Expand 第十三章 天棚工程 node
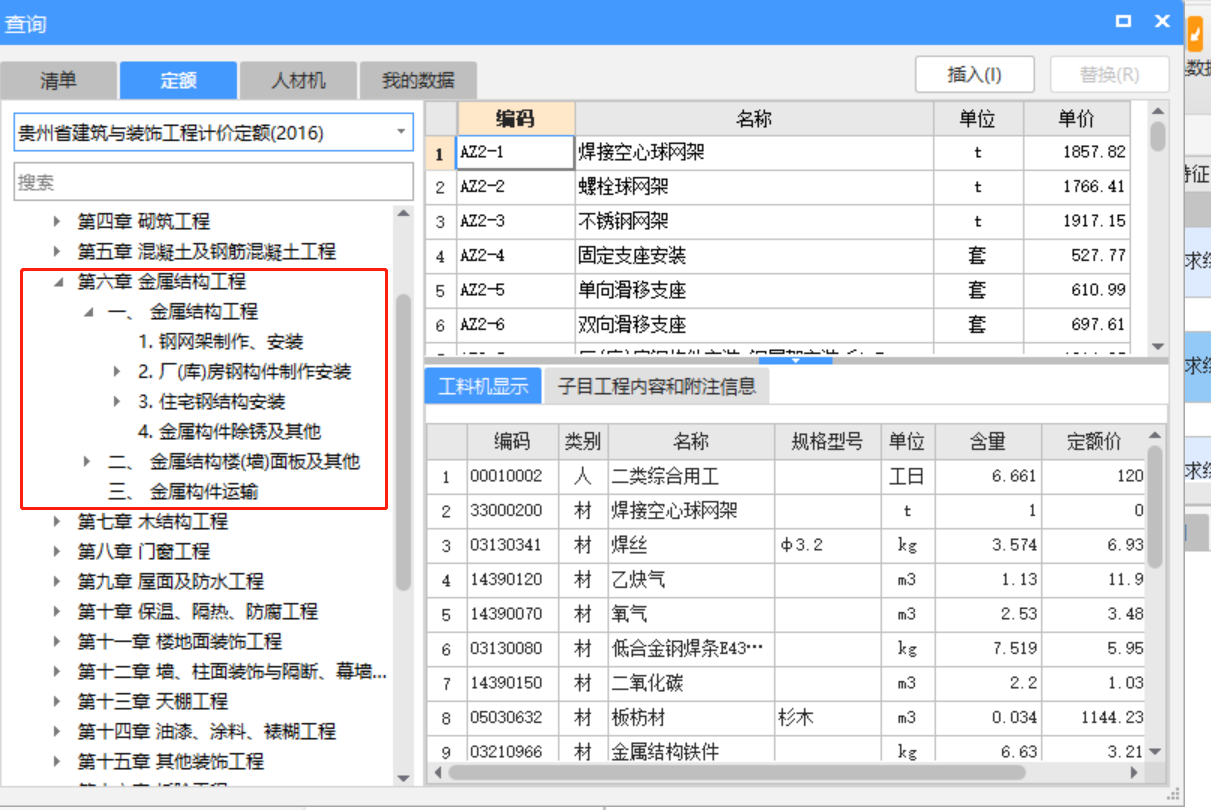1211x810 pixels. point(57,702)
